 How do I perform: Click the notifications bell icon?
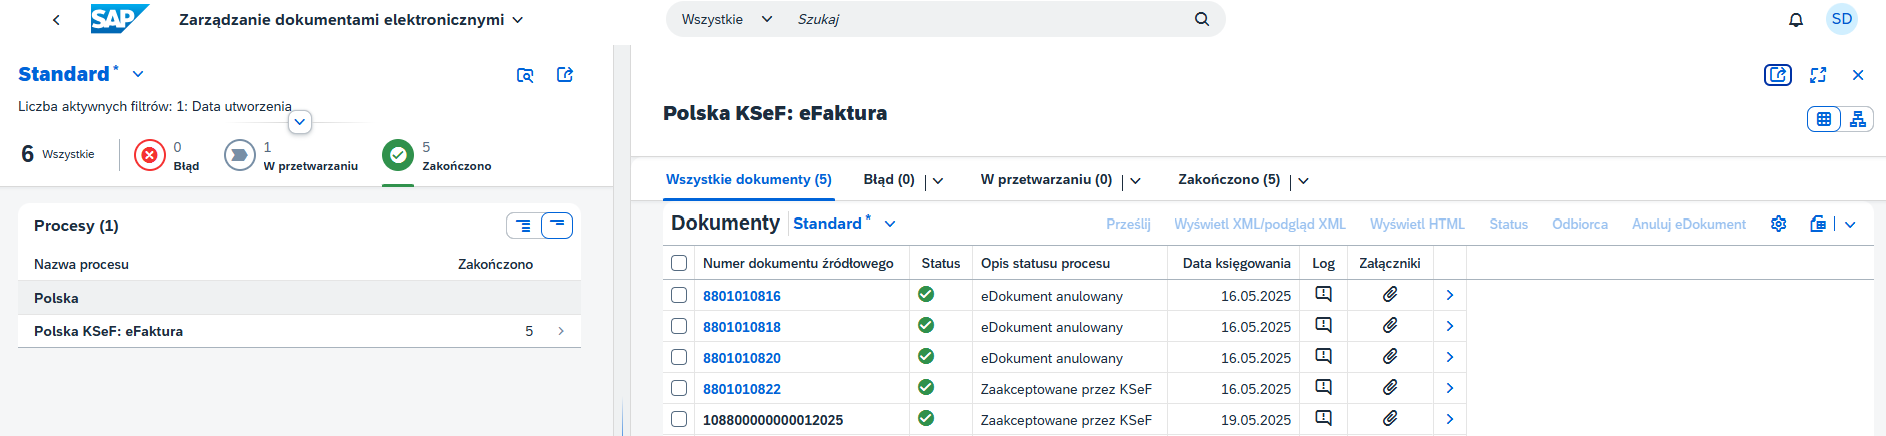1796,20
